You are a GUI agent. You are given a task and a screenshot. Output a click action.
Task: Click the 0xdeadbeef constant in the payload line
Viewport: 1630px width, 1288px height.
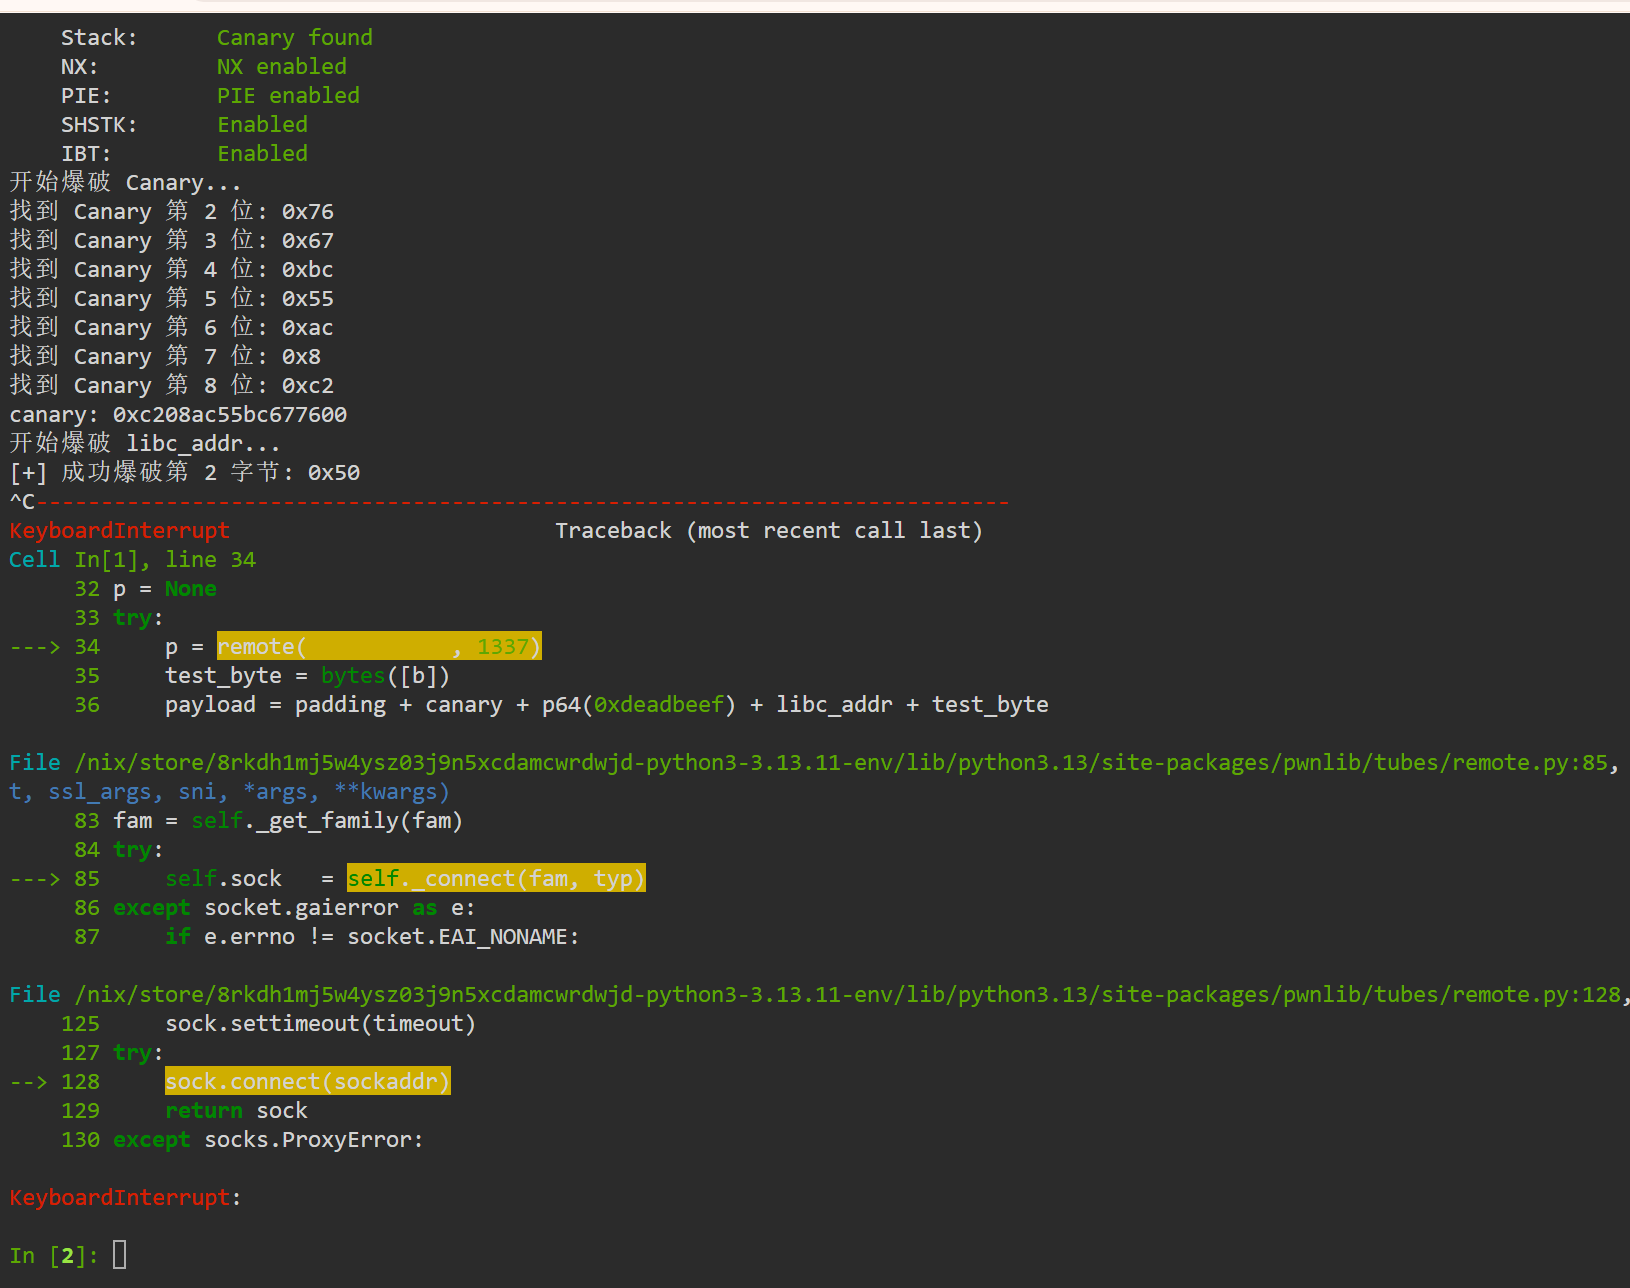pos(659,705)
